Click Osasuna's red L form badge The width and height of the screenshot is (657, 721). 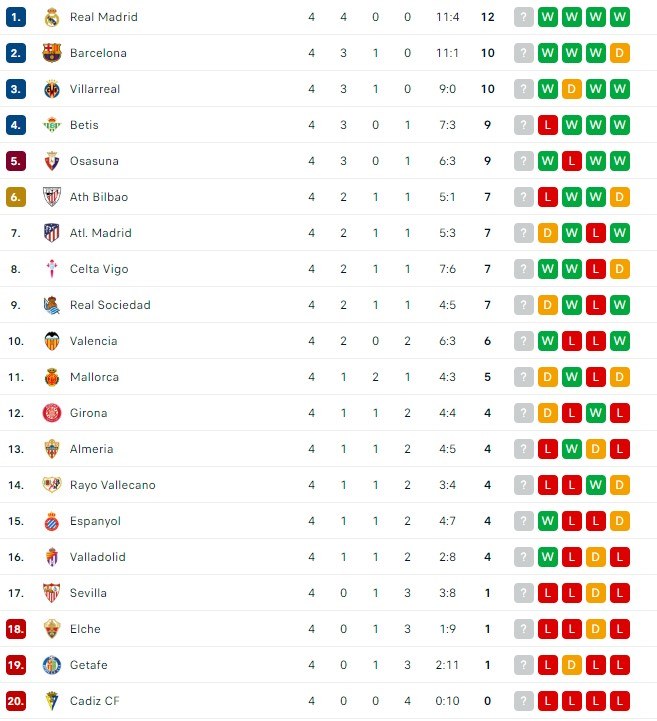point(571,161)
